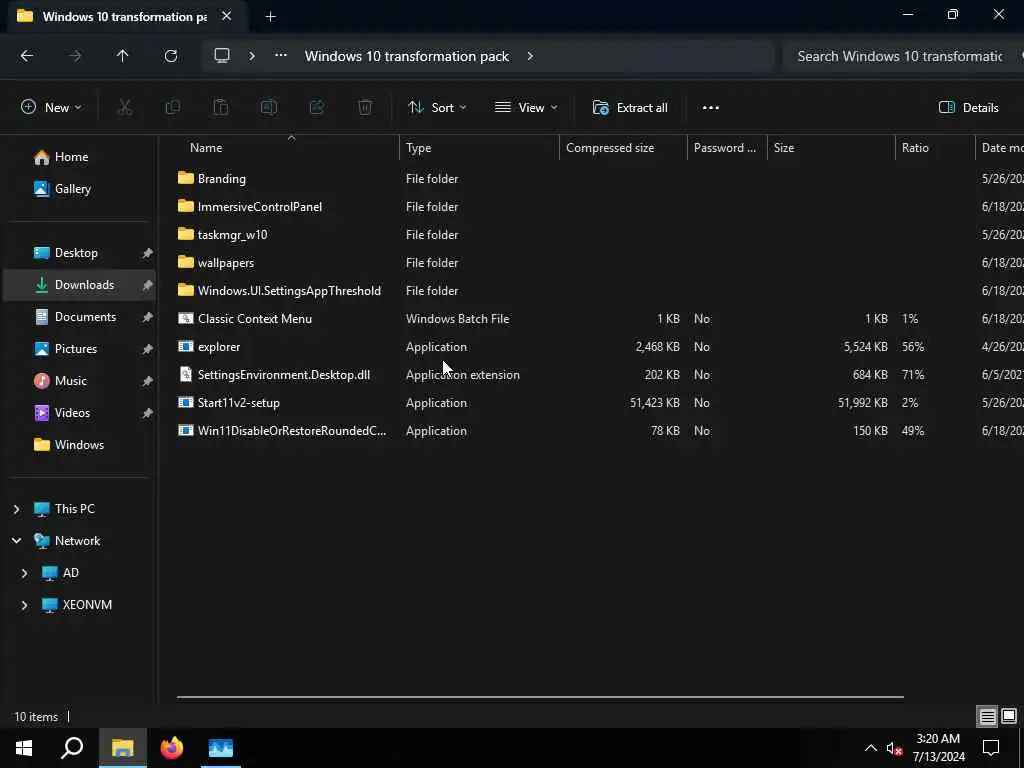Click the horizontal scrollbar thumb
This screenshot has height=768, width=1024.
click(x=540, y=697)
